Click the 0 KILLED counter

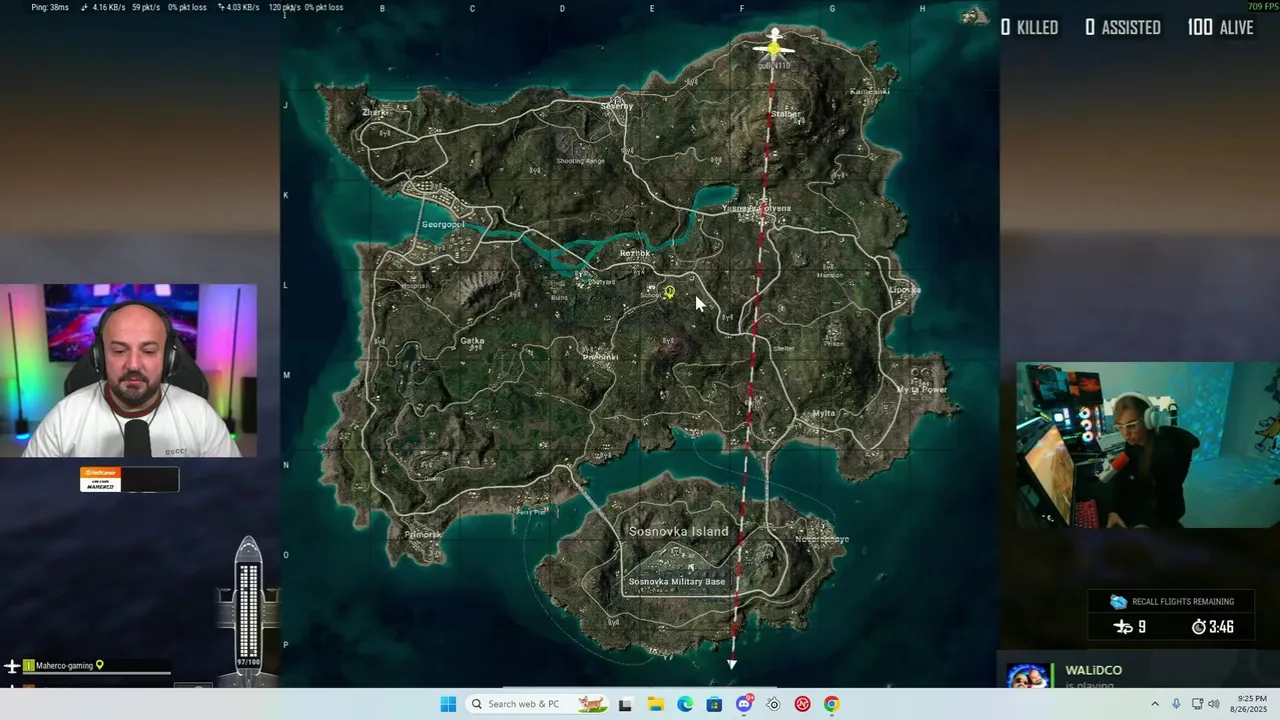pyautogui.click(x=1029, y=28)
